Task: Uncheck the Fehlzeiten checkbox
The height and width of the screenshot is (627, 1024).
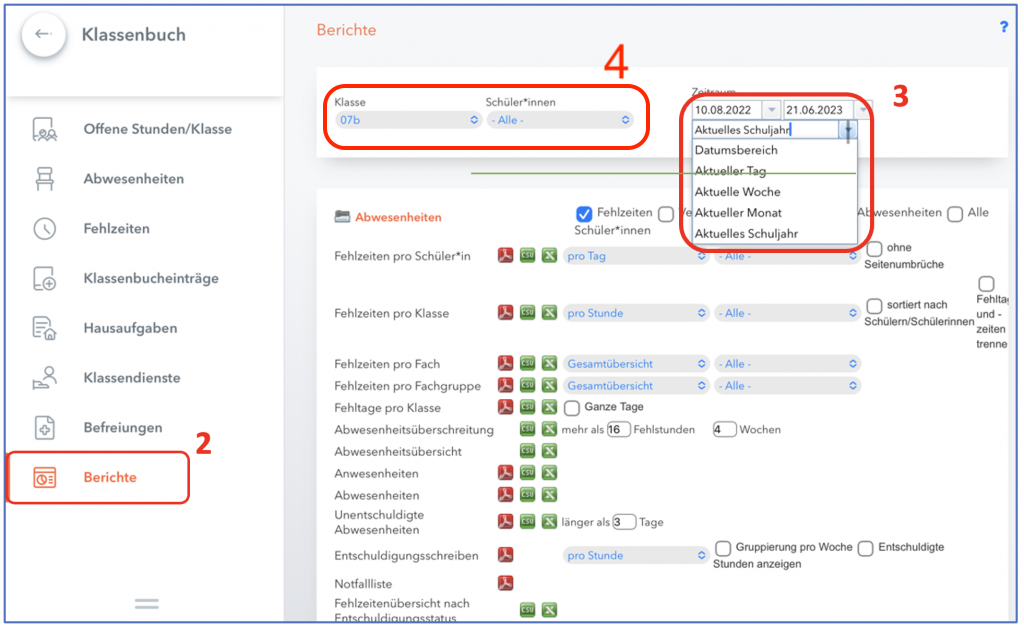Action: (584, 213)
